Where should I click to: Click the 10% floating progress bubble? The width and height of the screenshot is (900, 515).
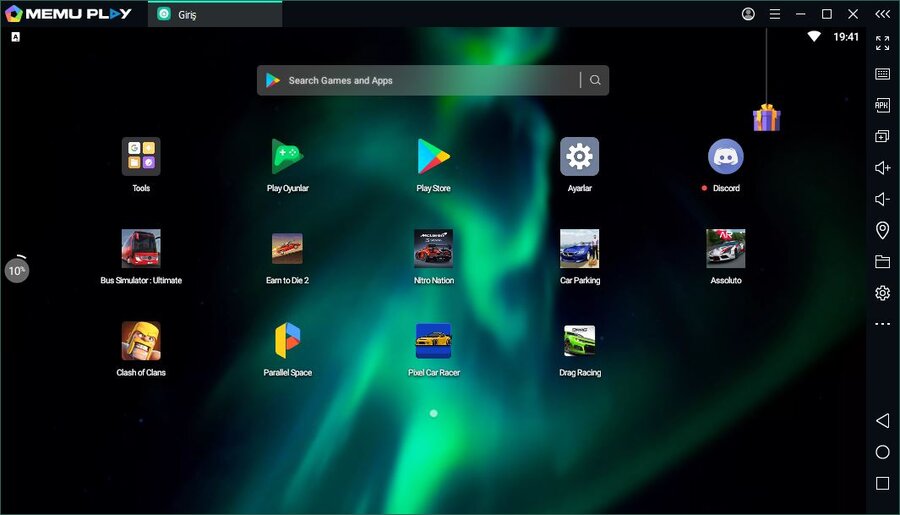tap(17, 270)
